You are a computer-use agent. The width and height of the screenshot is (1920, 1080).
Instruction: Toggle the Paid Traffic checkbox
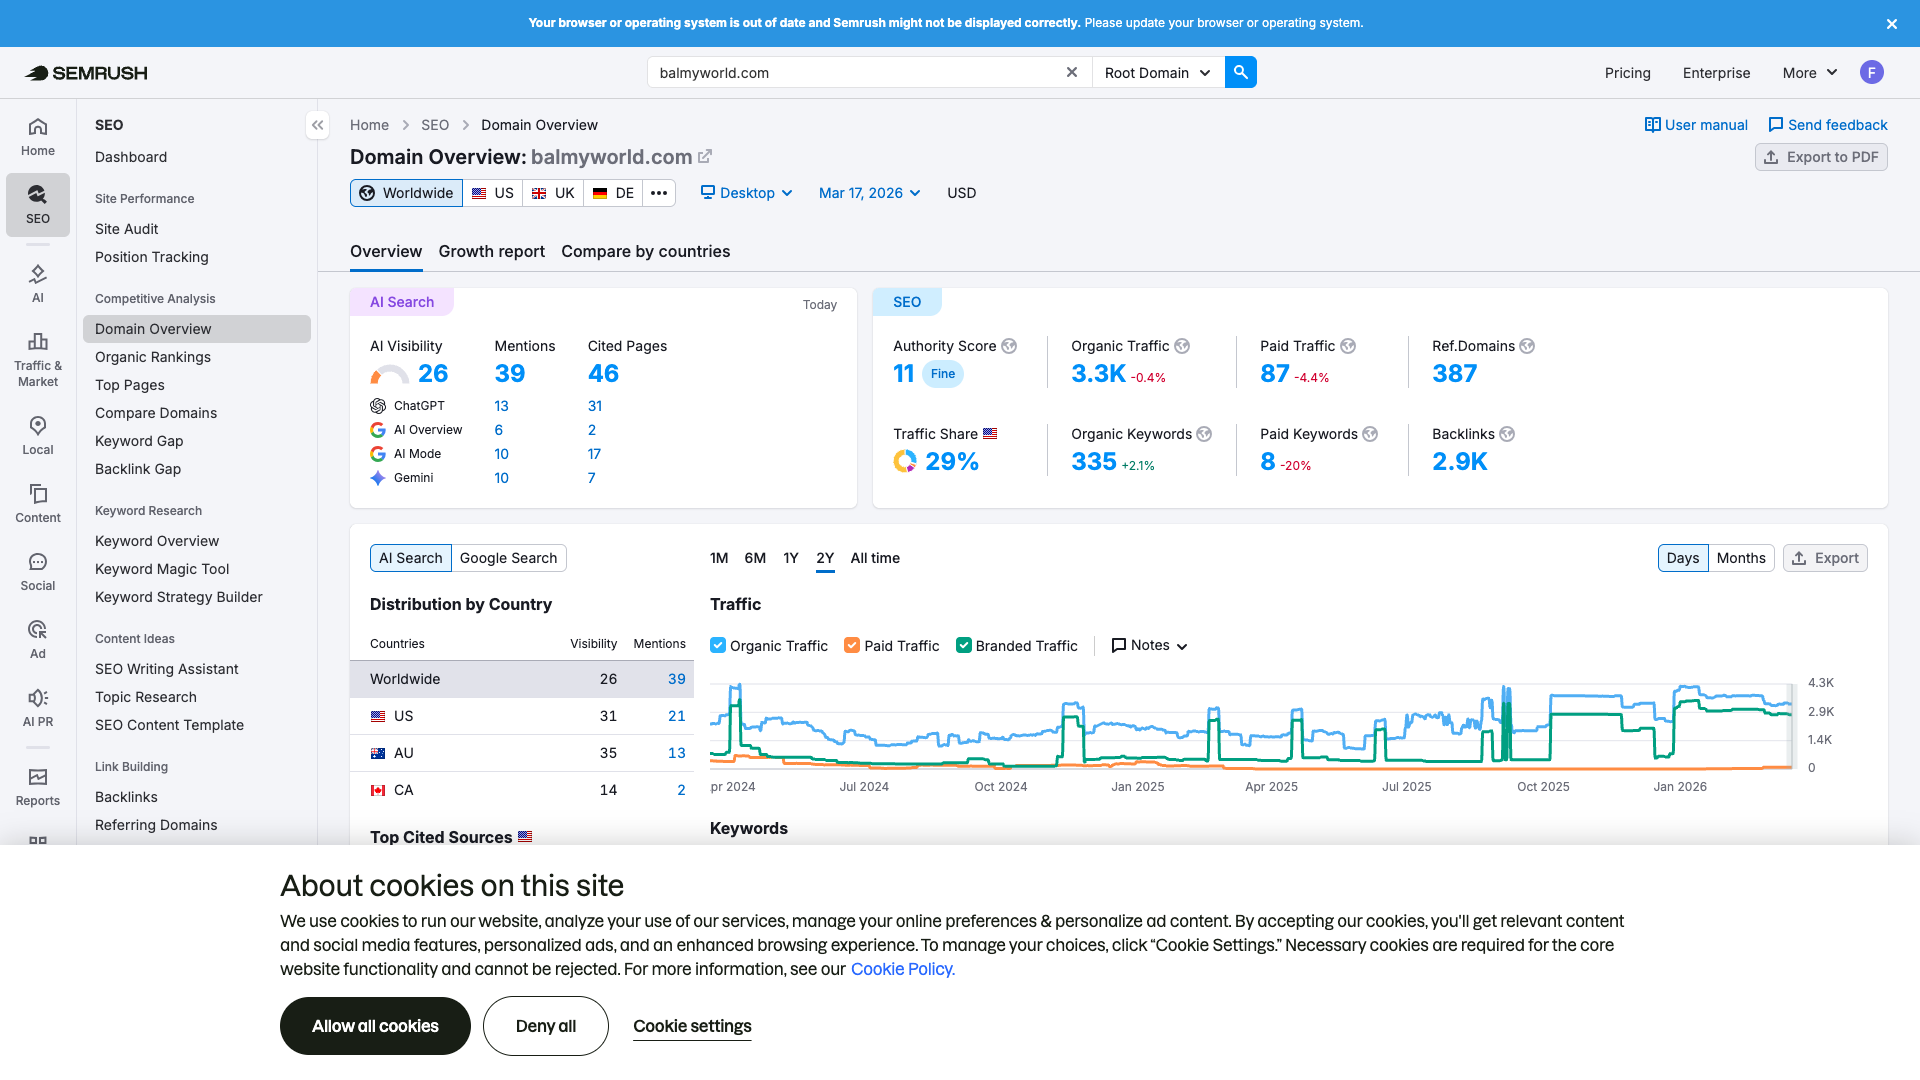[851, 646]
